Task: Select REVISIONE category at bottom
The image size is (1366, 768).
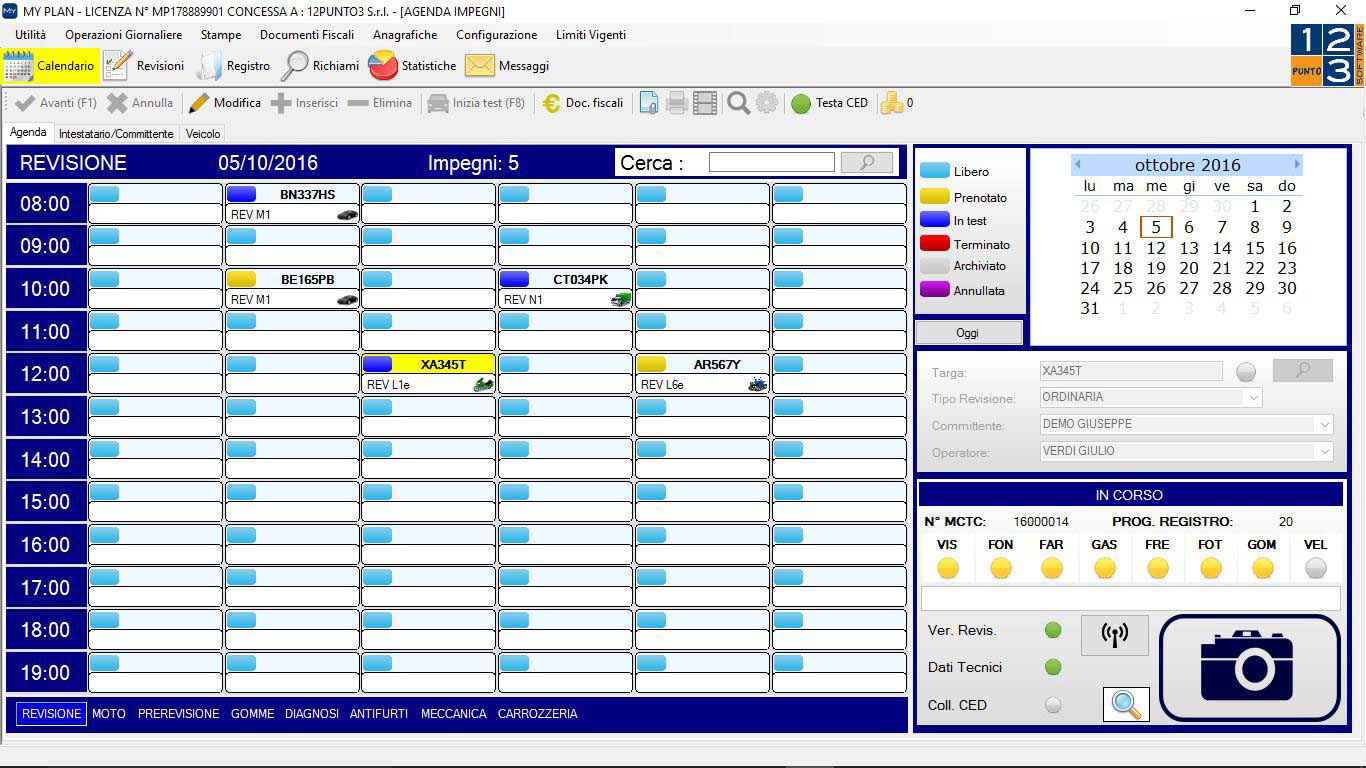Action: [x=51, y=714]
